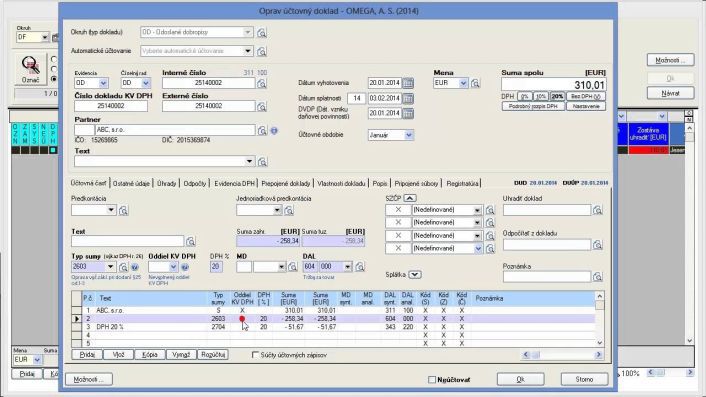Click Rozúčtuj button
The image size is (706, 397).
pos(213,355)
